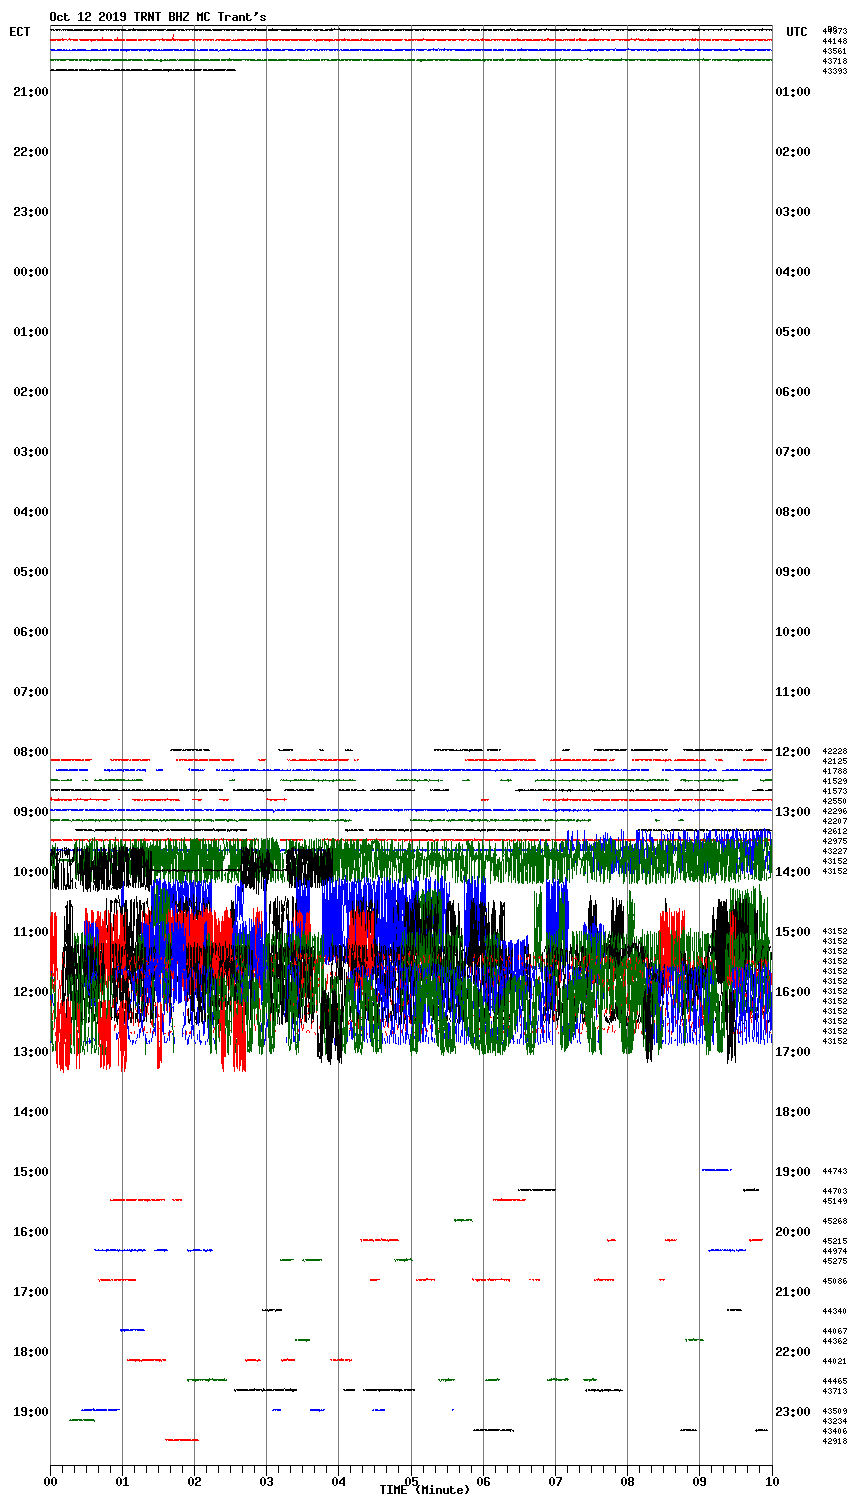Click the trace value '45086'
The image size is (852, 1500).
(x=835, y=1281)
